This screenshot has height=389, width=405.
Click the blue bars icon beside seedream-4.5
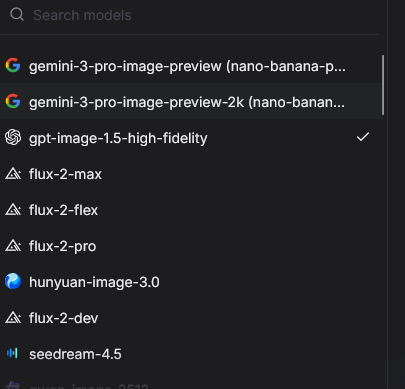tap(12, 353)
